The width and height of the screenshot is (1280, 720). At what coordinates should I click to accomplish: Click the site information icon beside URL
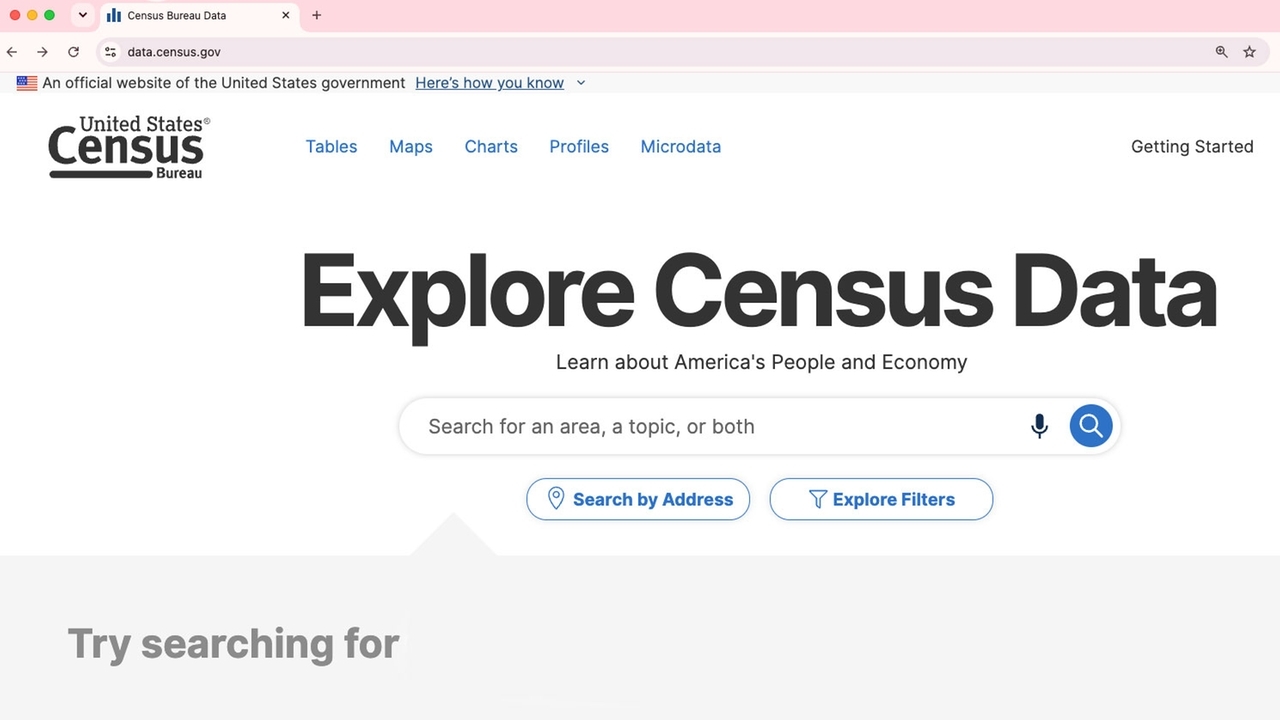(x=111, y=52)
